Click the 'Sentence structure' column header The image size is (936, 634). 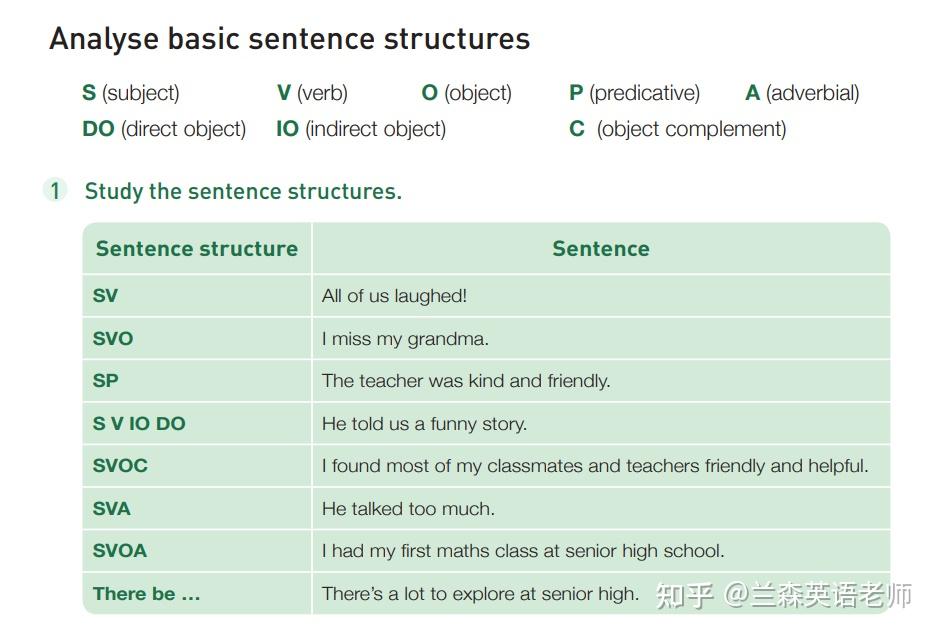click(197, 249)
